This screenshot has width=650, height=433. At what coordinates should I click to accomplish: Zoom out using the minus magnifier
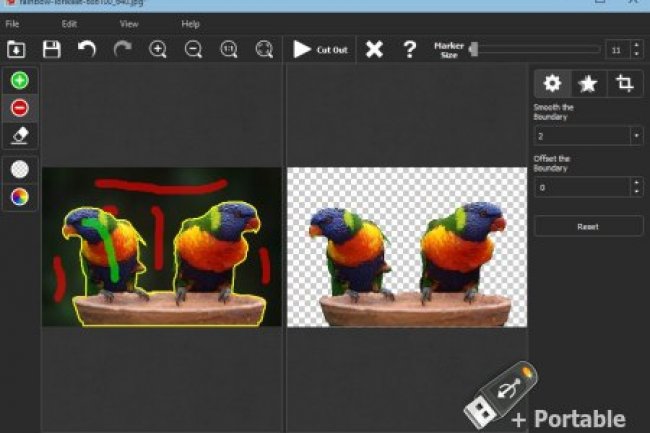click(x=194, y=49)
